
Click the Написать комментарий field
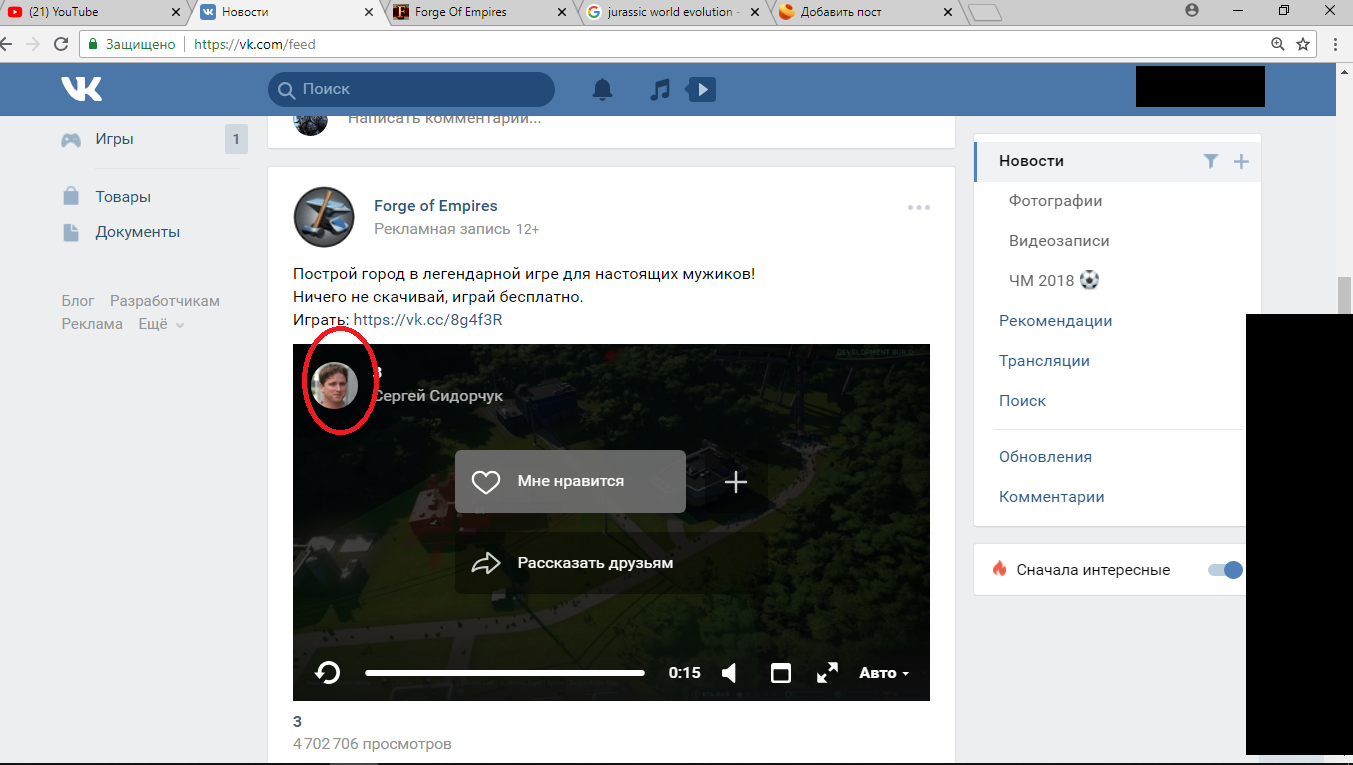tap(445, 119)
